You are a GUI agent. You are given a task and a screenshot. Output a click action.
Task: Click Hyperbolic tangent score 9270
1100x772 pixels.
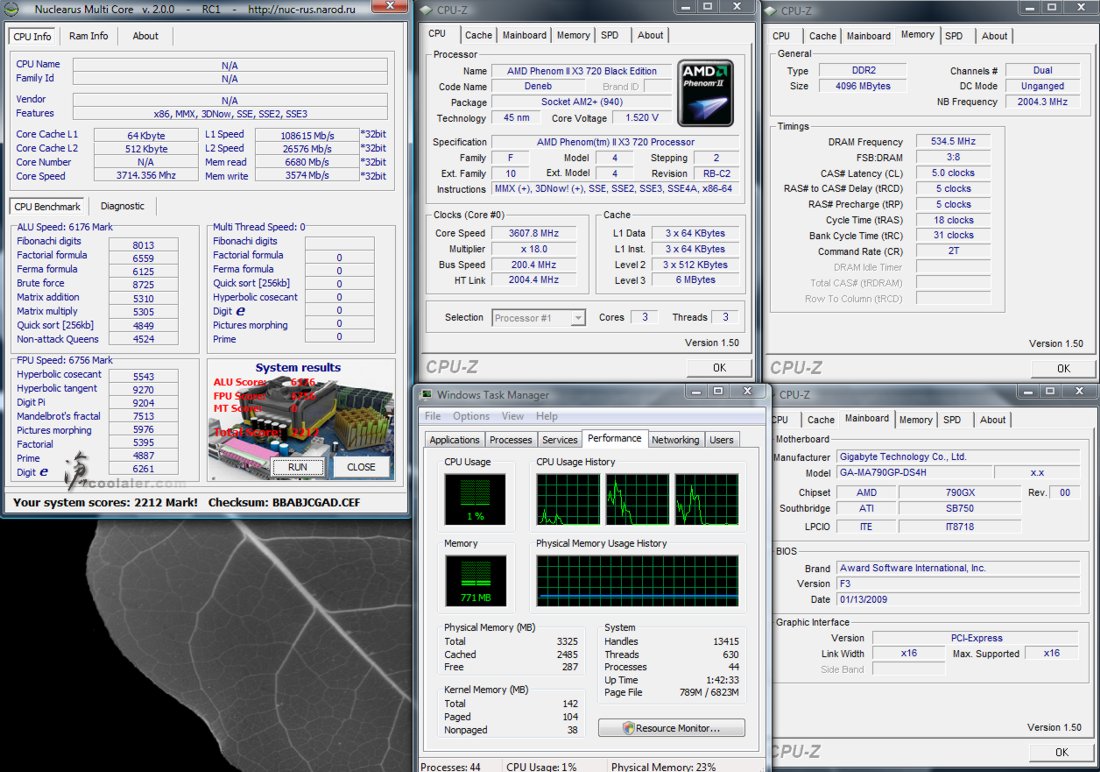click(x=143, y=390)
